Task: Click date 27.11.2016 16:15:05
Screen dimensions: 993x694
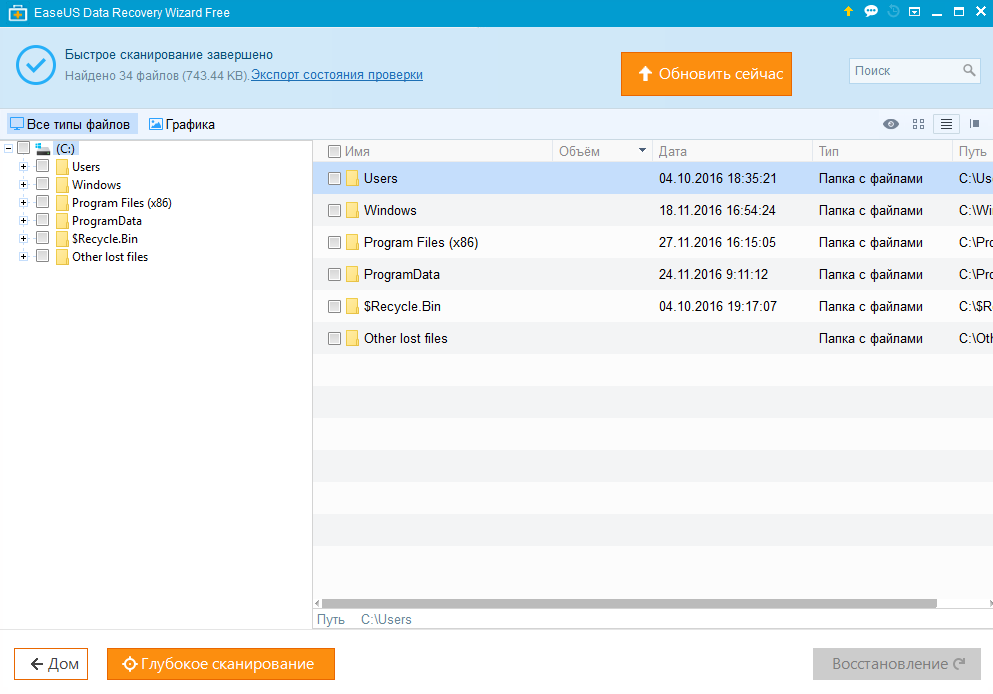Action: click(717, 243)
